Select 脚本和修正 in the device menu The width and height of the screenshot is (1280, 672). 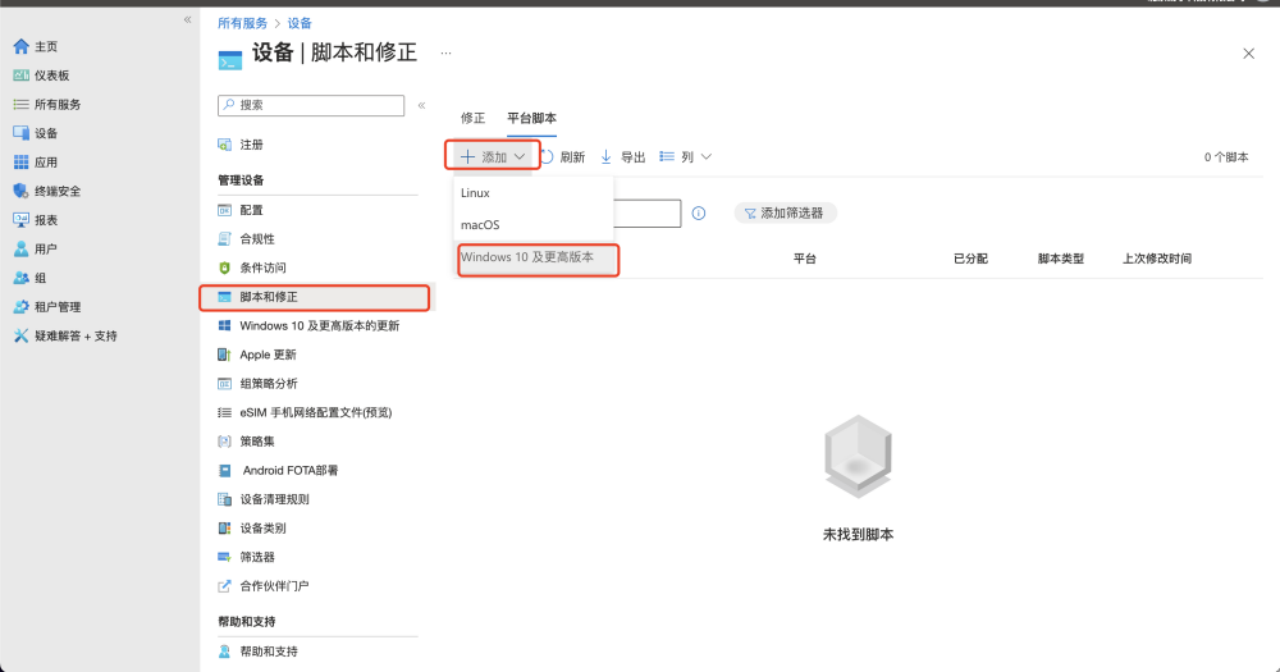[x=315, y=297]
